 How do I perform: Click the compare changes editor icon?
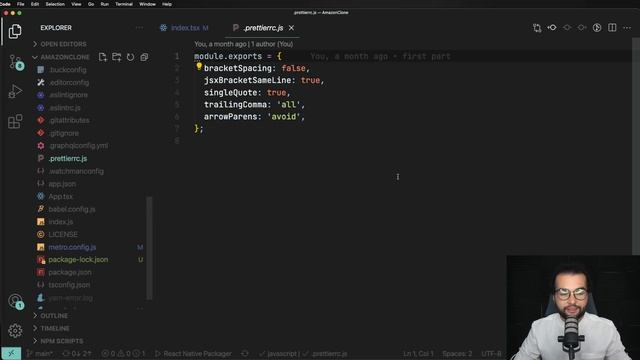pyautogui.click(x=537, y=28)
